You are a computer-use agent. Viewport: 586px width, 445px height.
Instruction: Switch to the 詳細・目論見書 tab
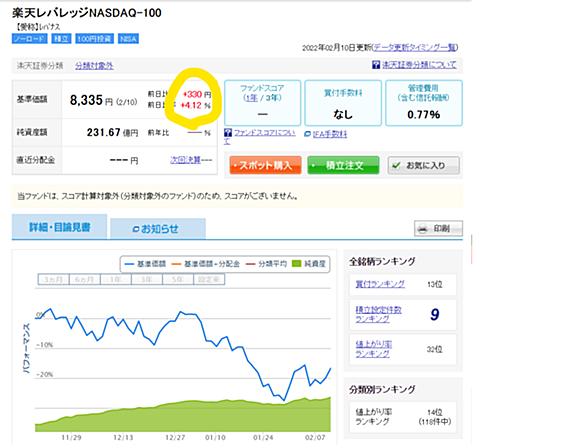[60, 227]
